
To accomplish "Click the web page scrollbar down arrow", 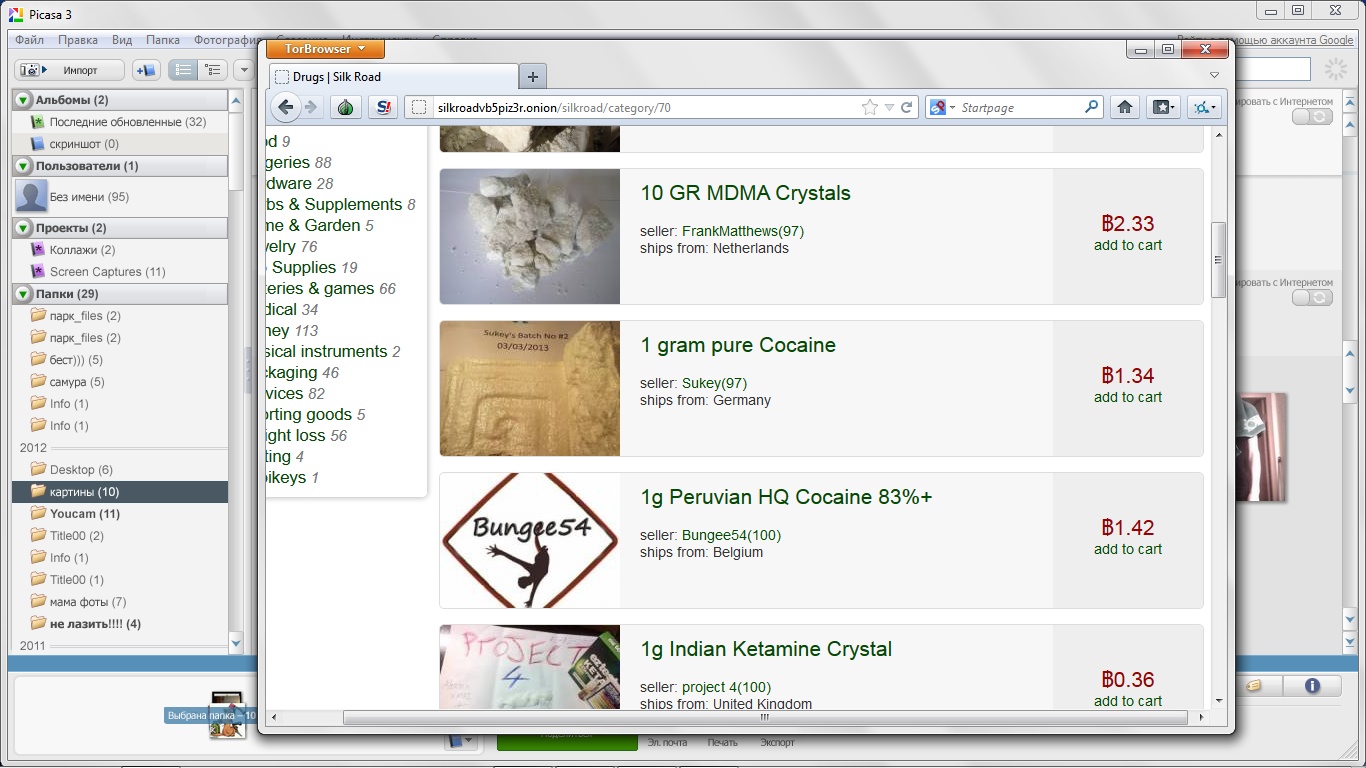I will click(x=1218, y=701).
